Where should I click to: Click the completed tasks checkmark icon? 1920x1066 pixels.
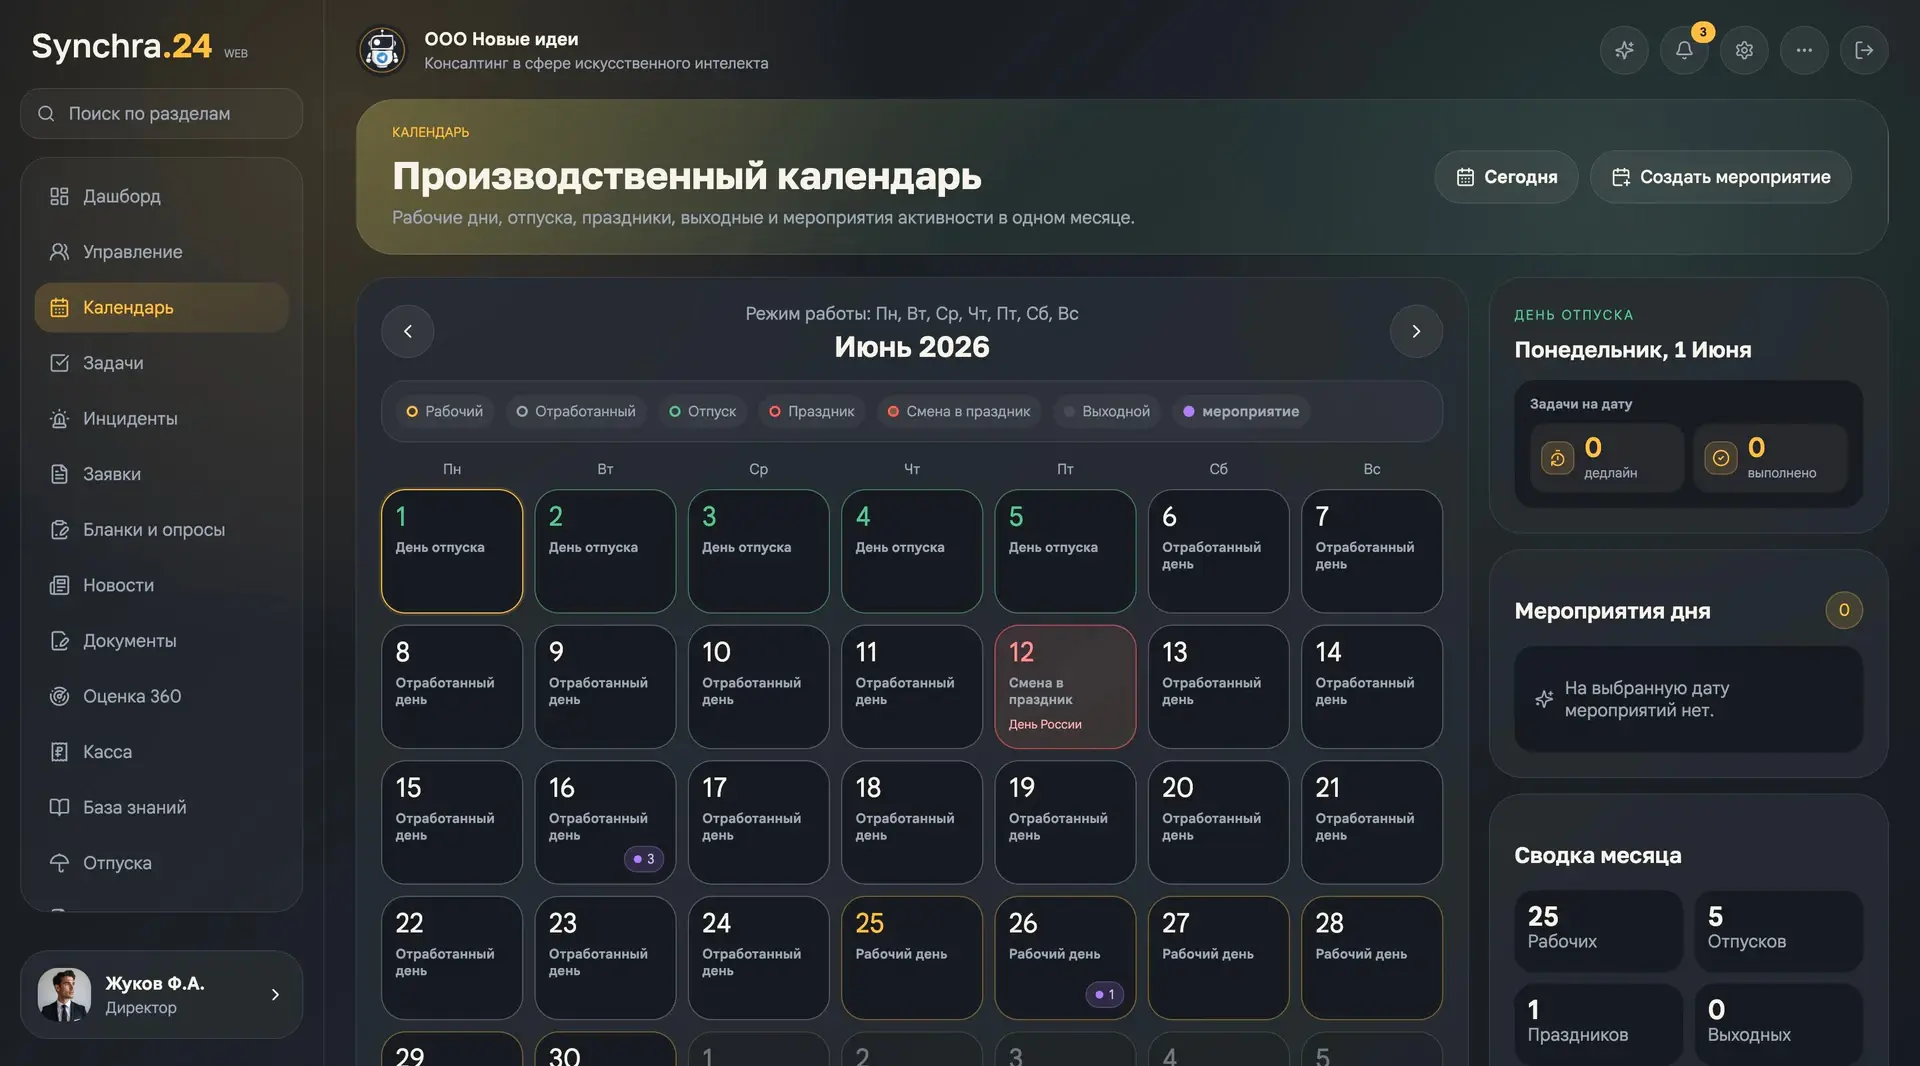coord(1721,458)
